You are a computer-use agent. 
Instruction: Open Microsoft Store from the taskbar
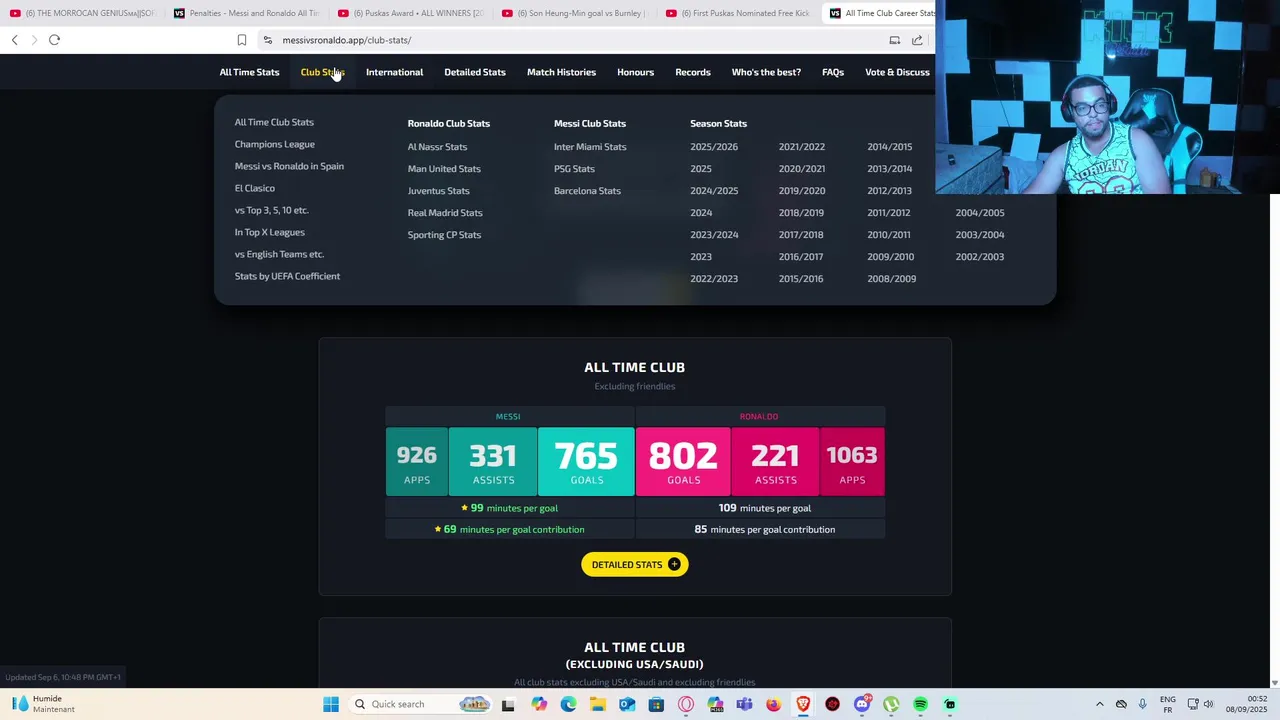point(656,704)
